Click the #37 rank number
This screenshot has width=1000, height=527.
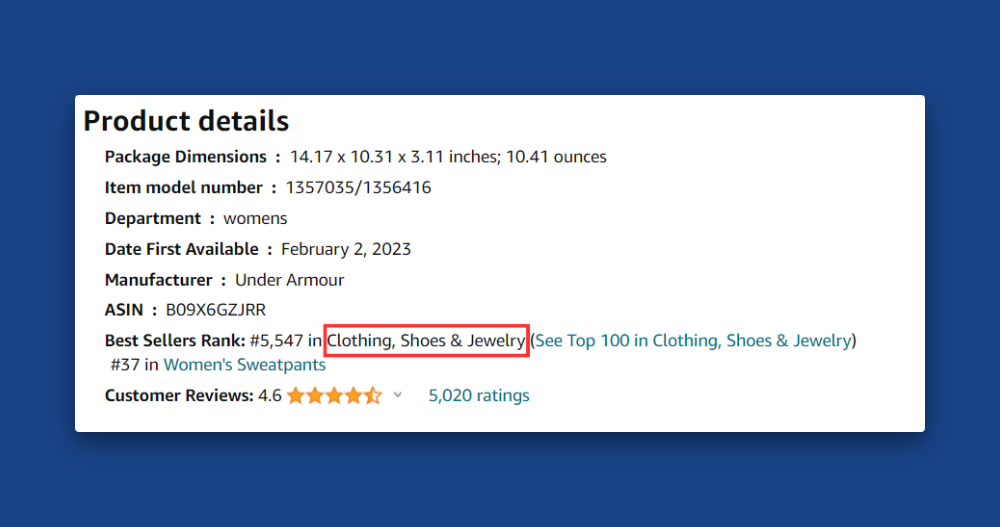pos(123,365)
